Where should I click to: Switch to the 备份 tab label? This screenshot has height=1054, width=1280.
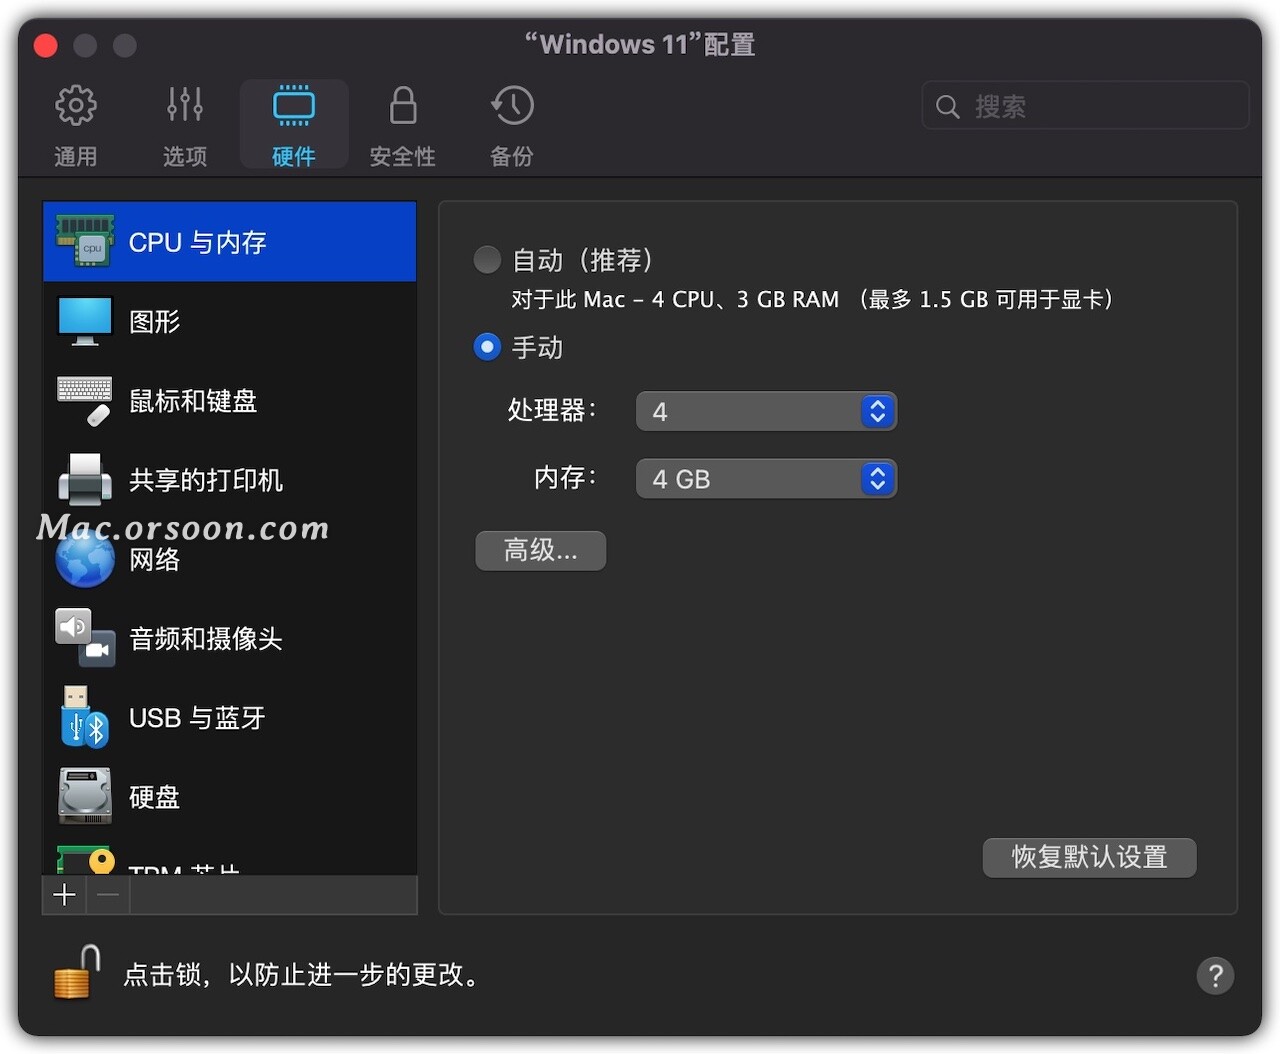[x=512, y=156]
